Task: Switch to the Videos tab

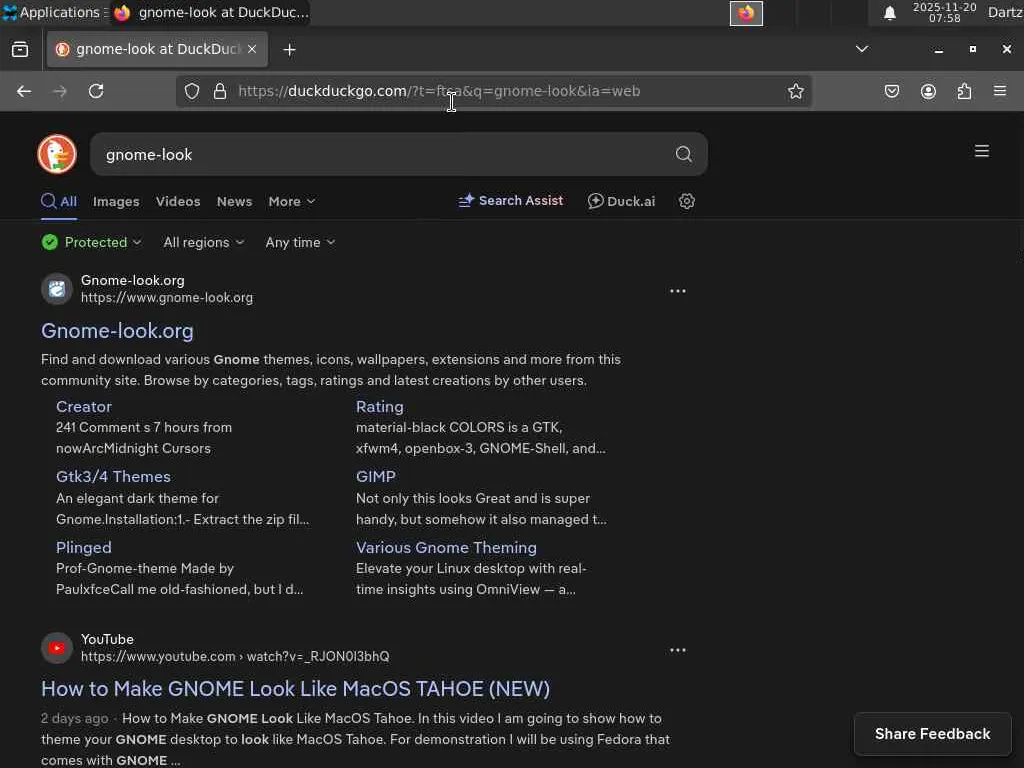Action: point(178,202)
